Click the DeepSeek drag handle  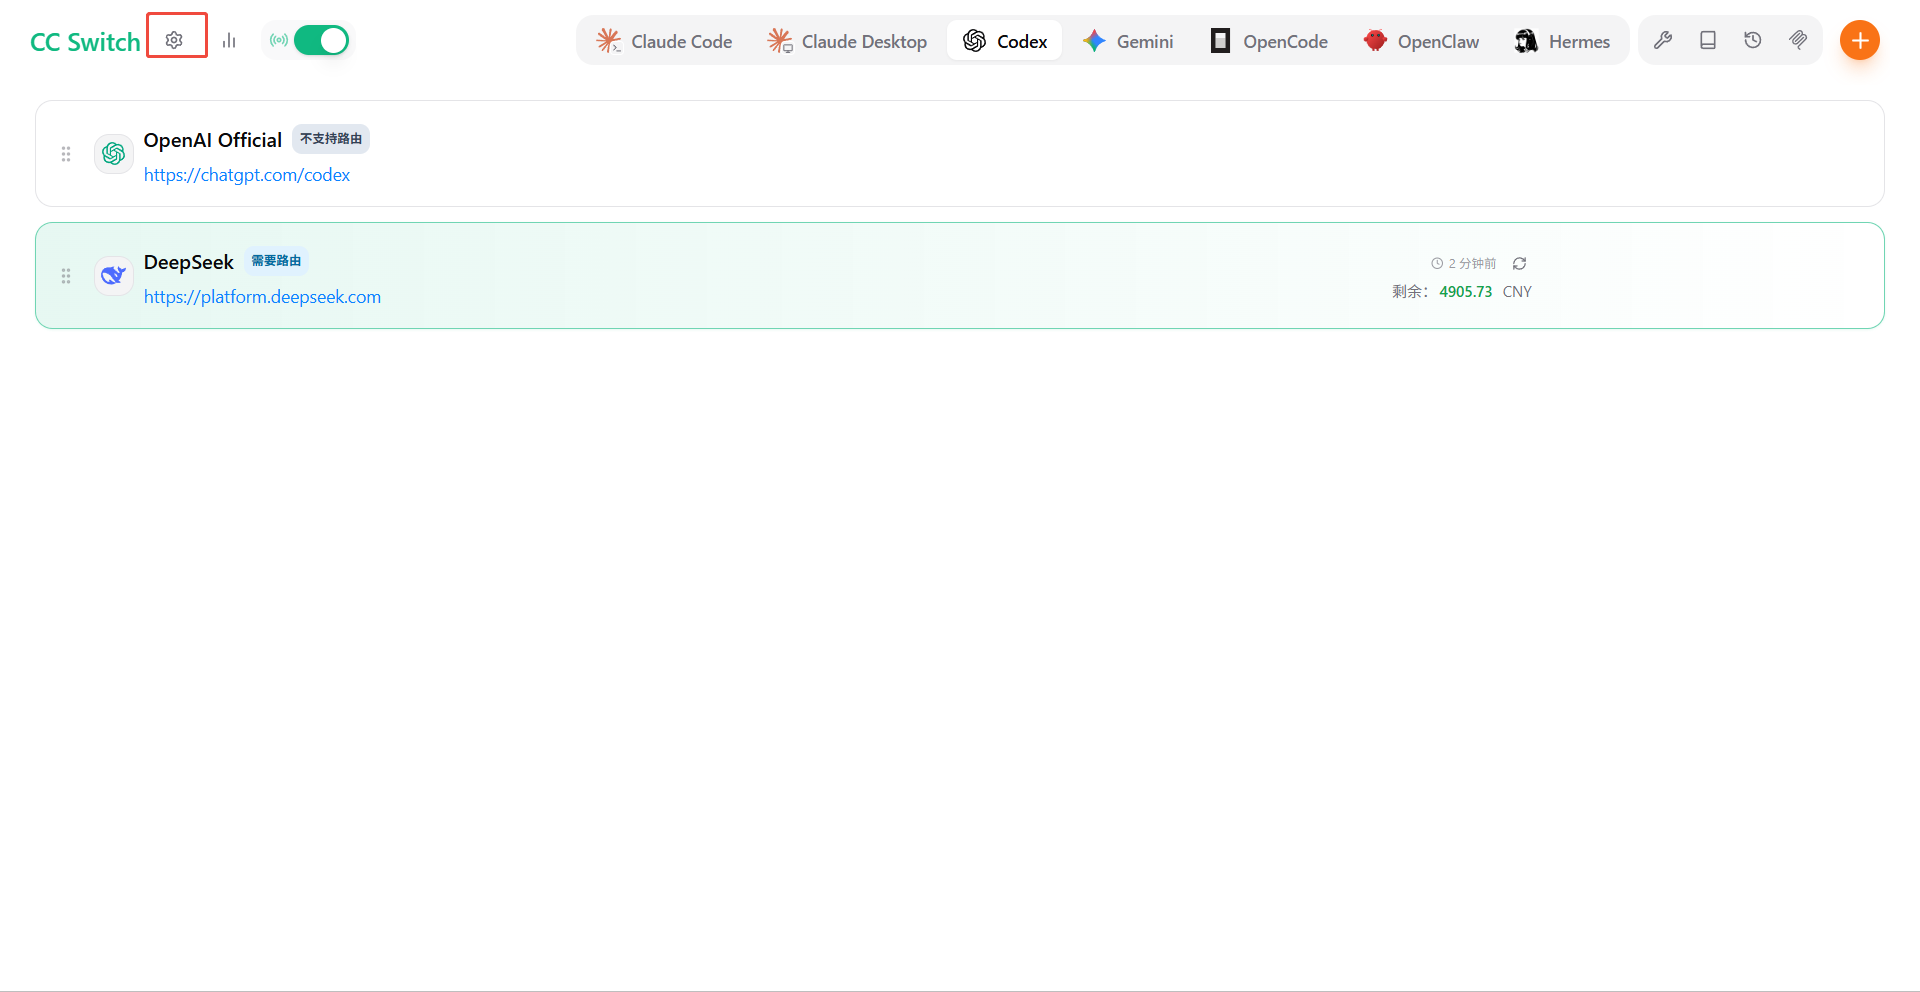66,276
